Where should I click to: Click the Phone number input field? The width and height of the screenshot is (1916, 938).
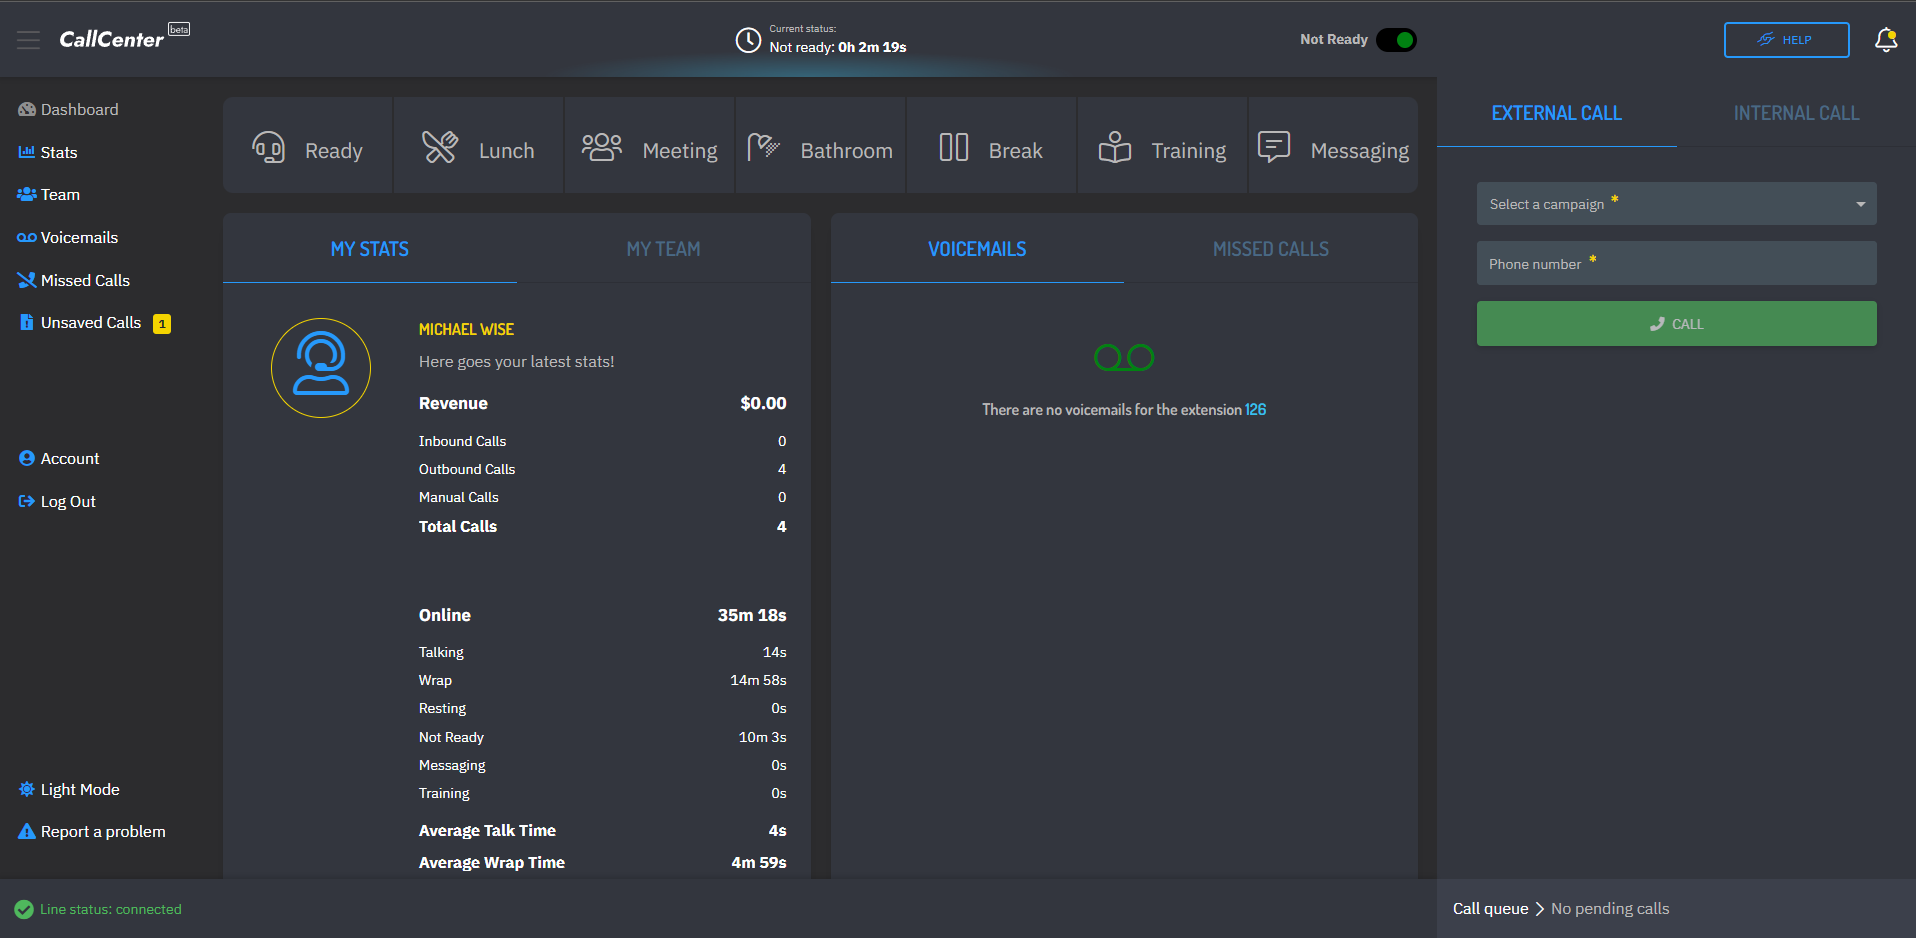[x=1676, y=263]
